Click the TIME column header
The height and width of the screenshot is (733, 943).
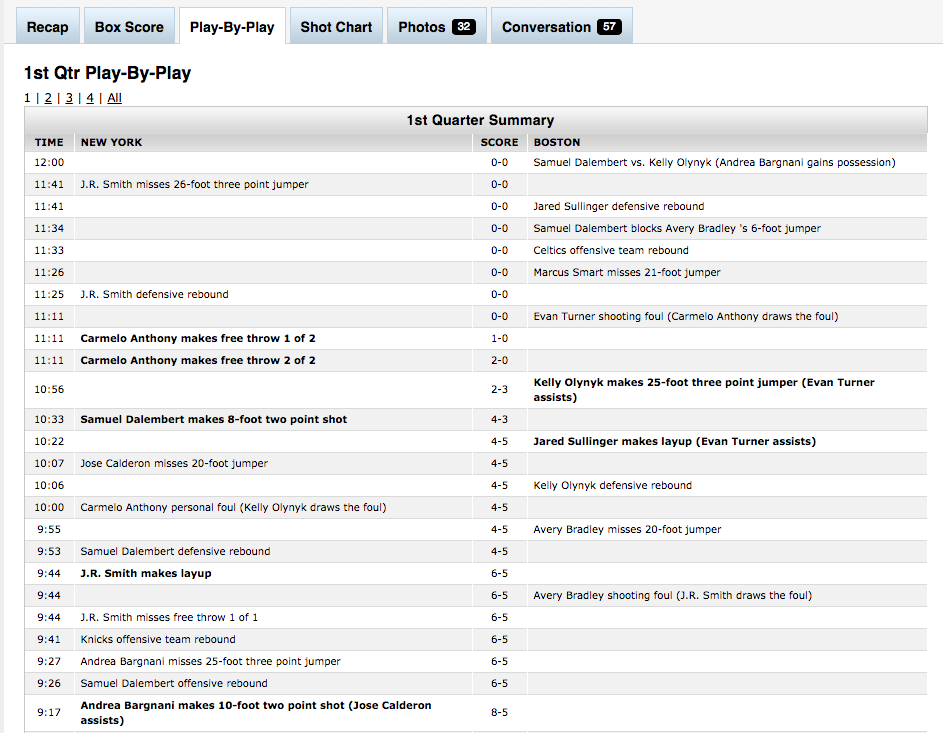coord(49,143)
